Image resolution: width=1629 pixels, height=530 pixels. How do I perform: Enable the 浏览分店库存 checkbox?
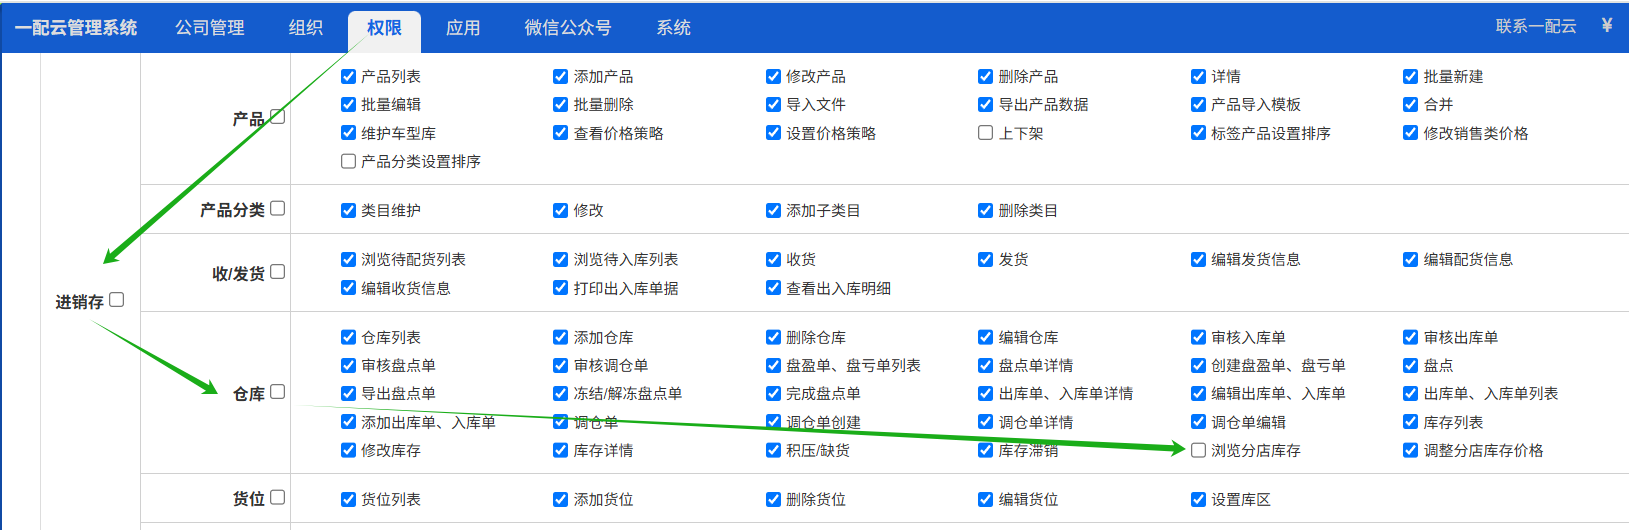click(1198, 450)
